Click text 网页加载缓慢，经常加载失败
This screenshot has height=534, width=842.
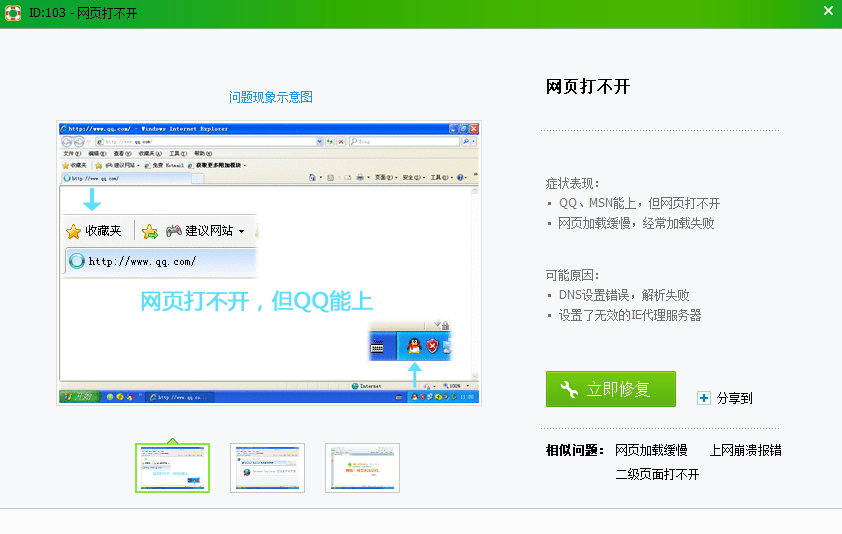coord(636,223)
